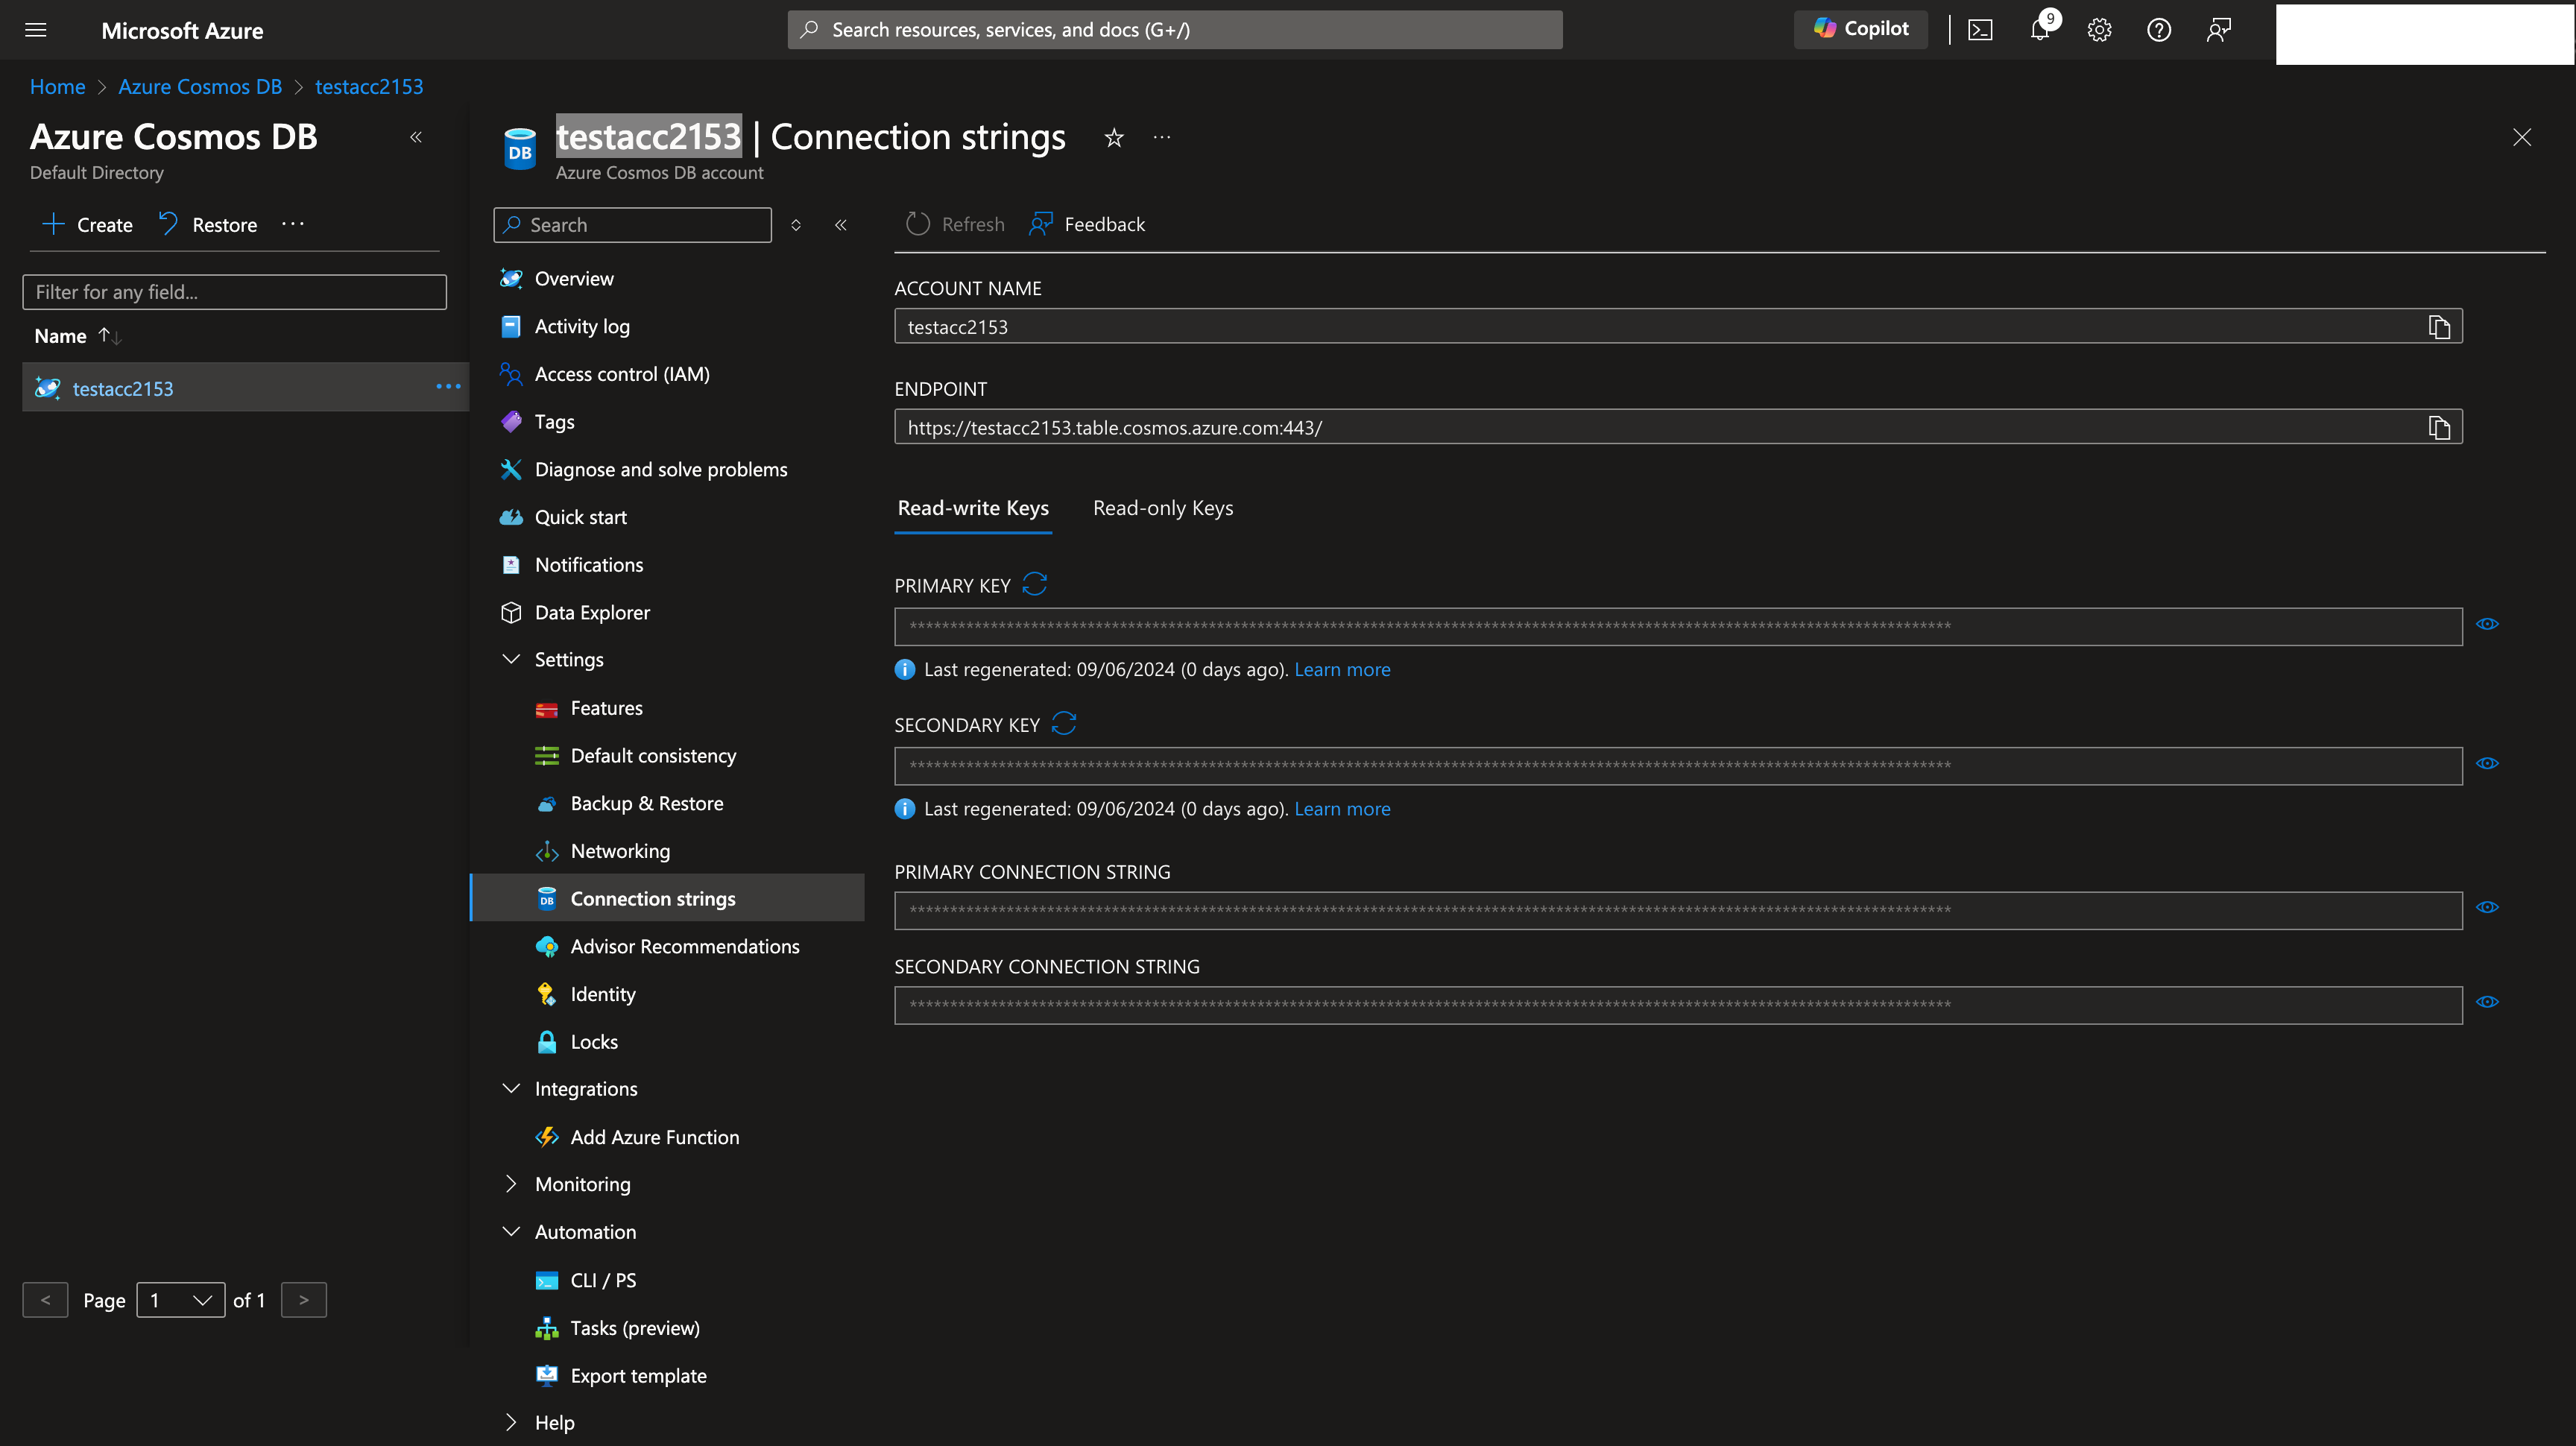Select Backup & Restore in the menu
This screenshot has height=1446, width=2576.
(647, 802)
